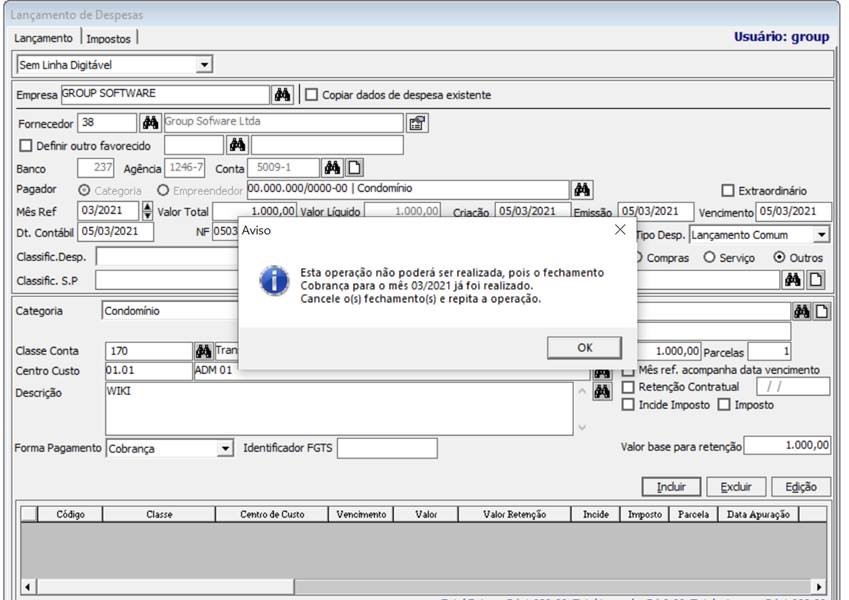Click the Incluir button
849x600 pixels.
671,487
